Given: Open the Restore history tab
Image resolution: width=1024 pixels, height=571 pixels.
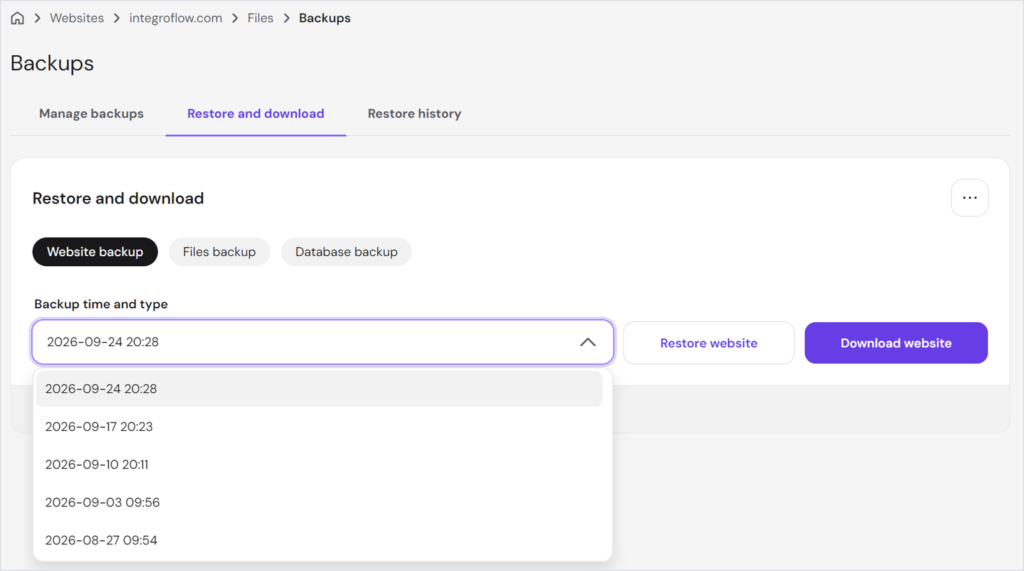Looking at the screenshot, I should pyautogui.click(x=414, y=114).
